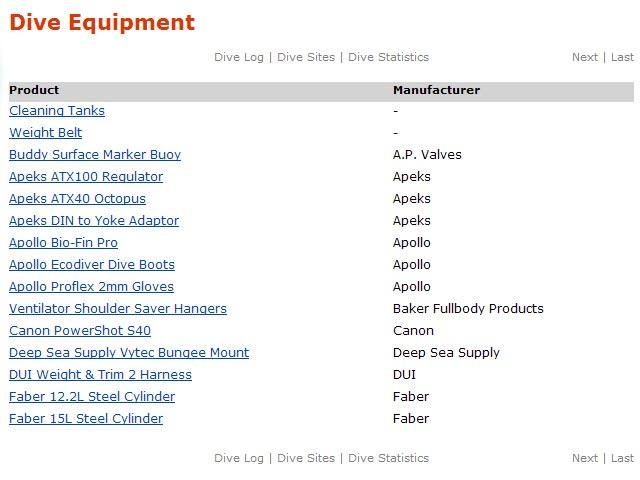Select Faber 15L Steel Cylinder link
640x480 pixels.
pyautogui.click(x=86, y=419)
